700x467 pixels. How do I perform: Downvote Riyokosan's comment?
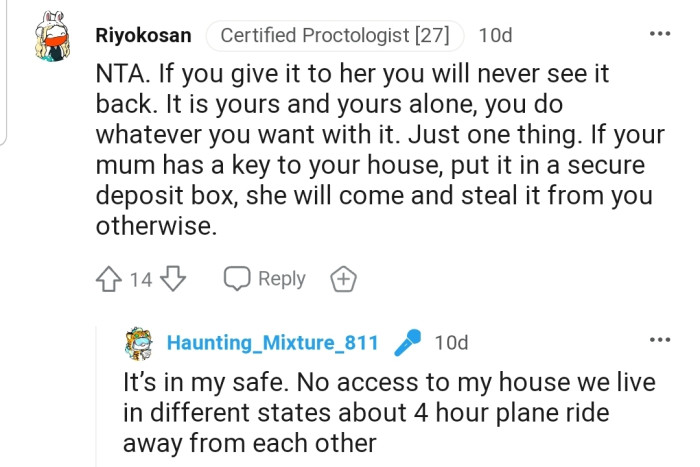pyautogui.click(x=172, y=279)
